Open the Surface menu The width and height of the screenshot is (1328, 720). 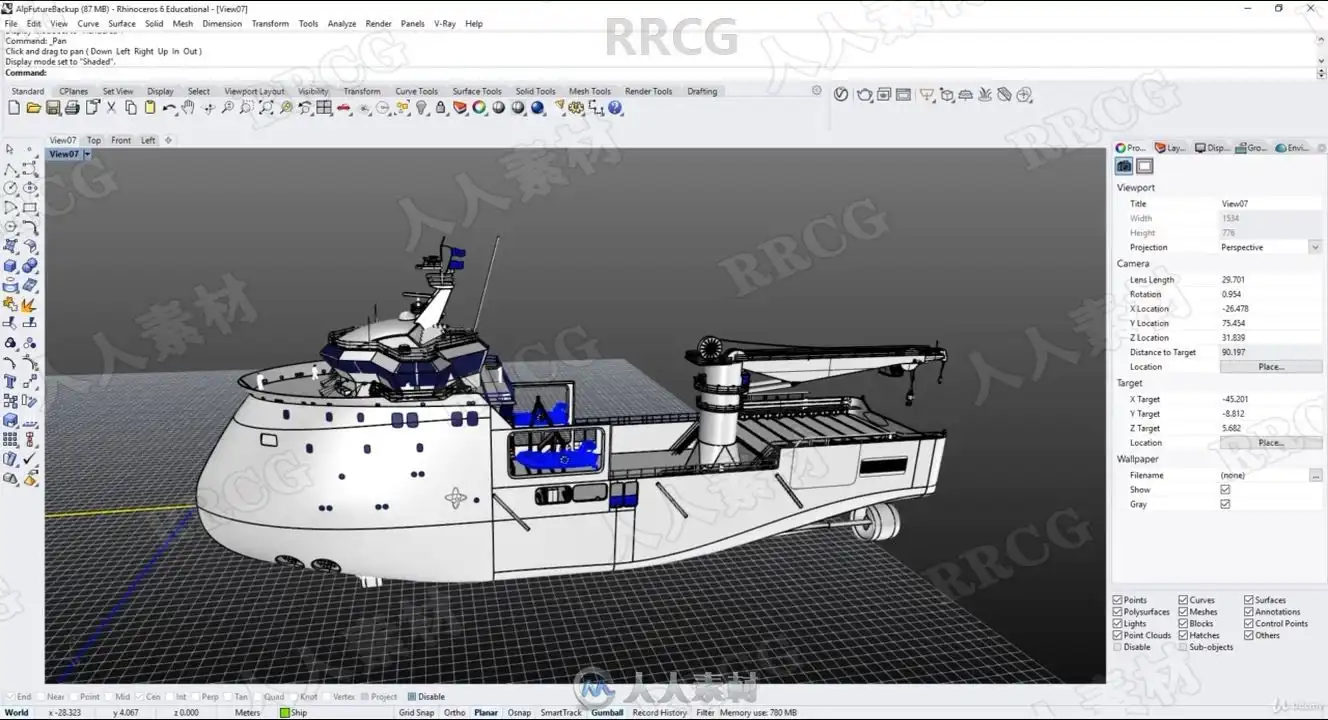[122, 24]
